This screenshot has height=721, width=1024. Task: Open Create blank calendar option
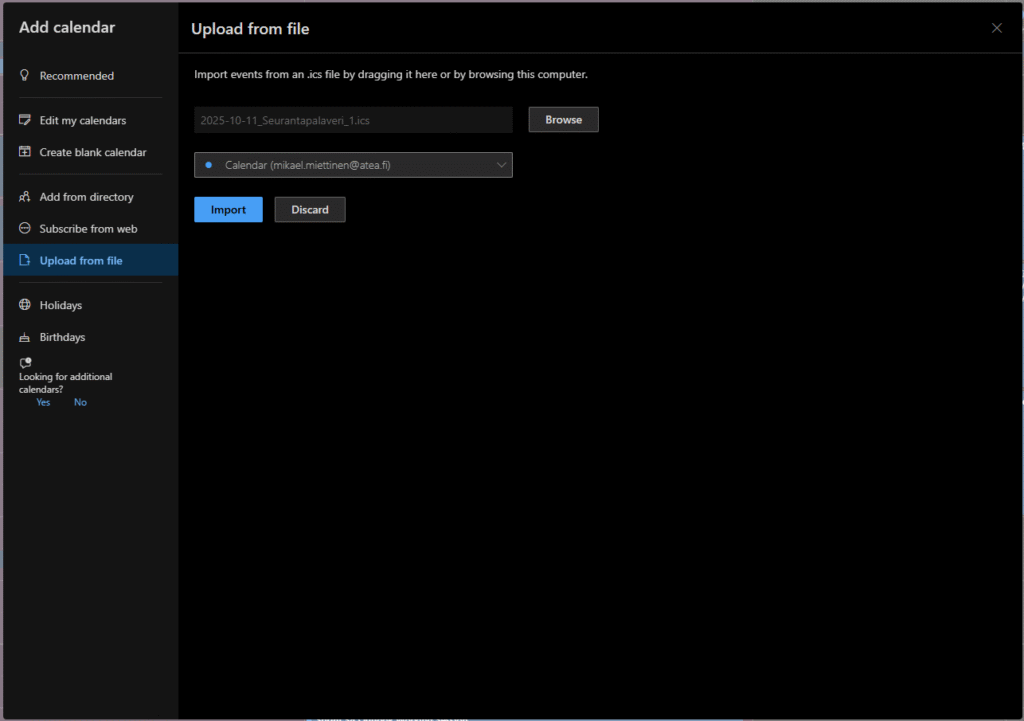pyautogui.click(x=93, y=153)
